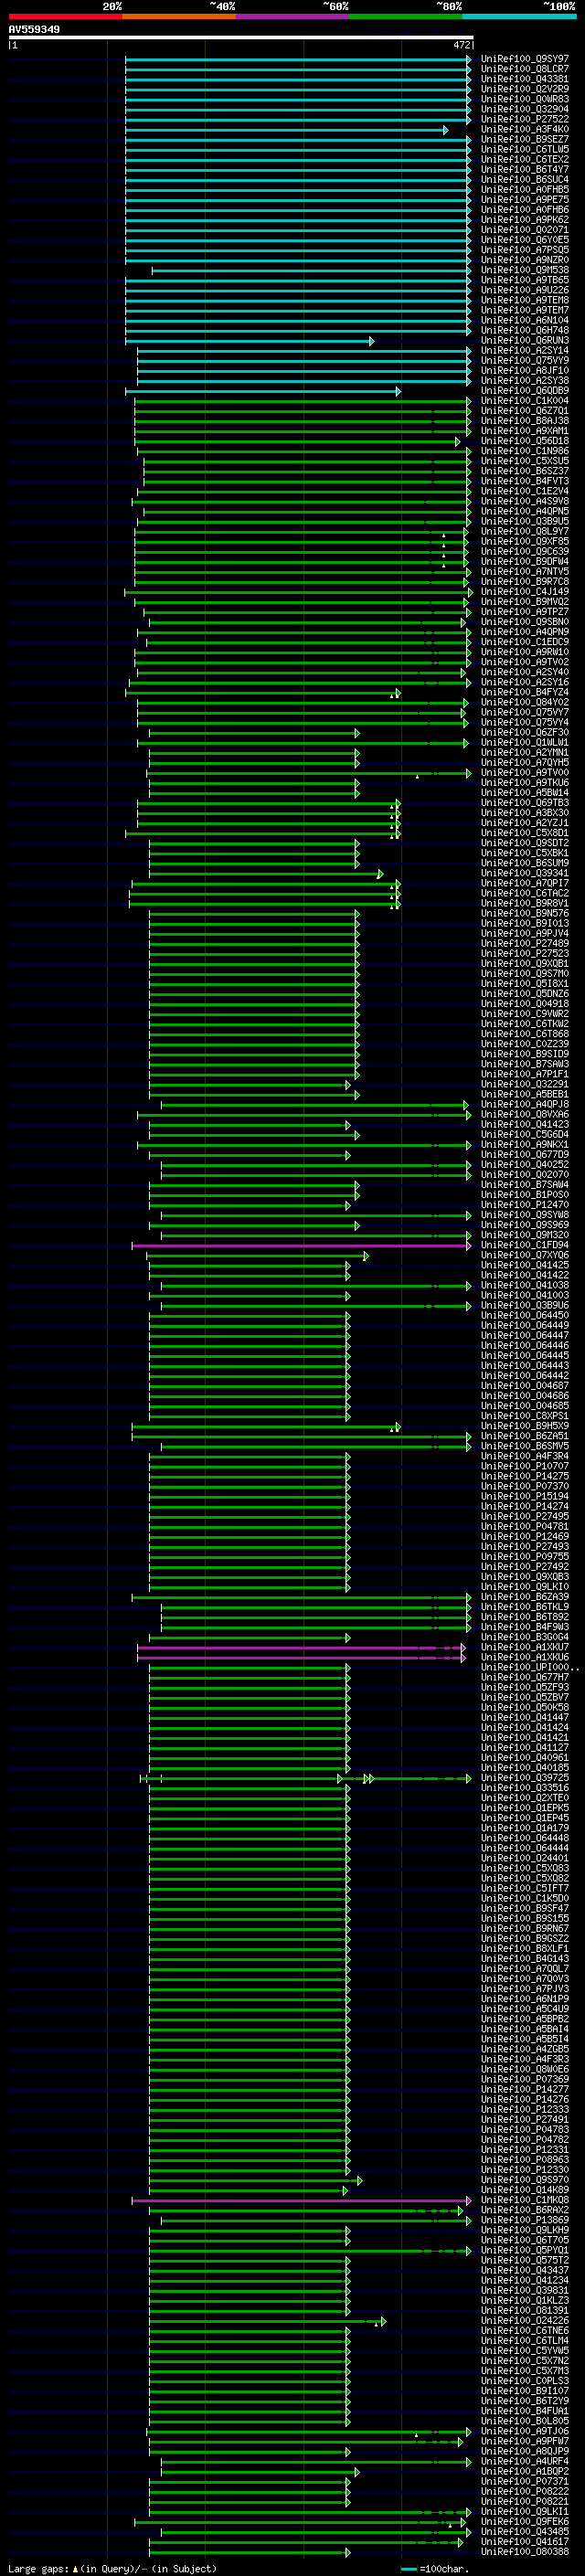The width and height of the screenshot is (585, 2576).
Task: Select the label UniRef100_Q7XYQ6
Action: [525, 1256]
